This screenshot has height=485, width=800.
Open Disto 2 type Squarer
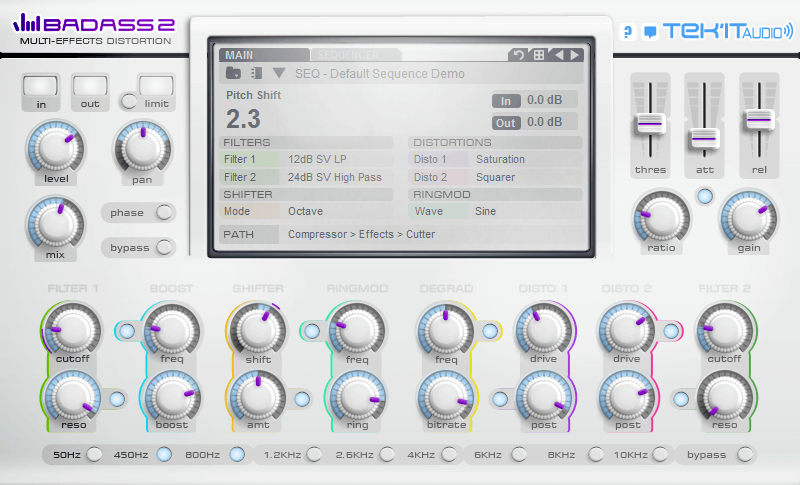coord(495,177)
